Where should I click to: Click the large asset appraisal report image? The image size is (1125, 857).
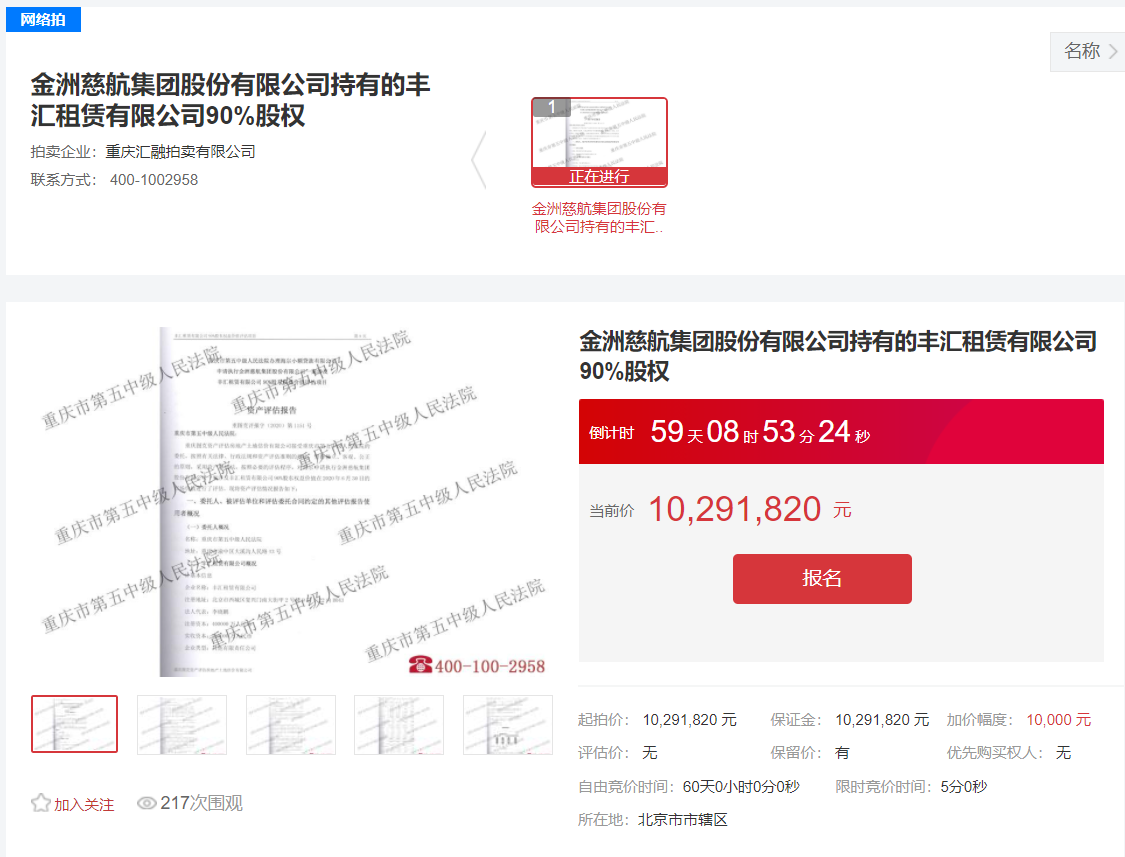[294, 501]
